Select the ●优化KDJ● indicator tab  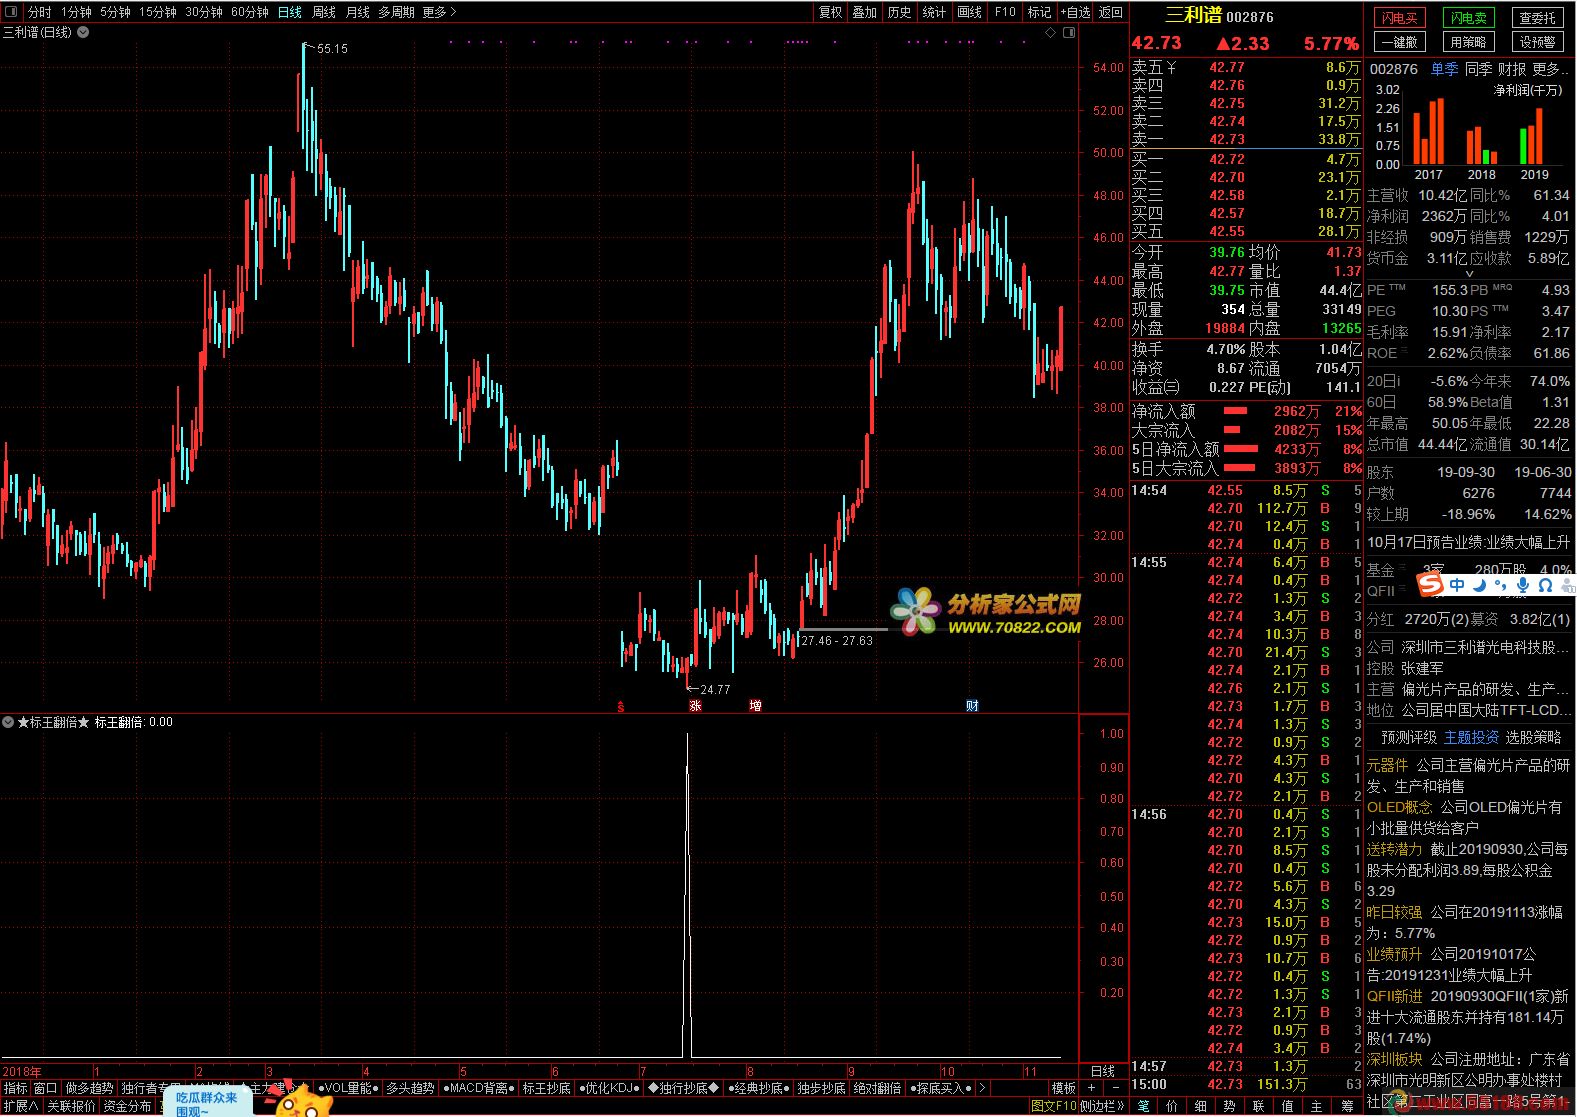click(609, 1088)
